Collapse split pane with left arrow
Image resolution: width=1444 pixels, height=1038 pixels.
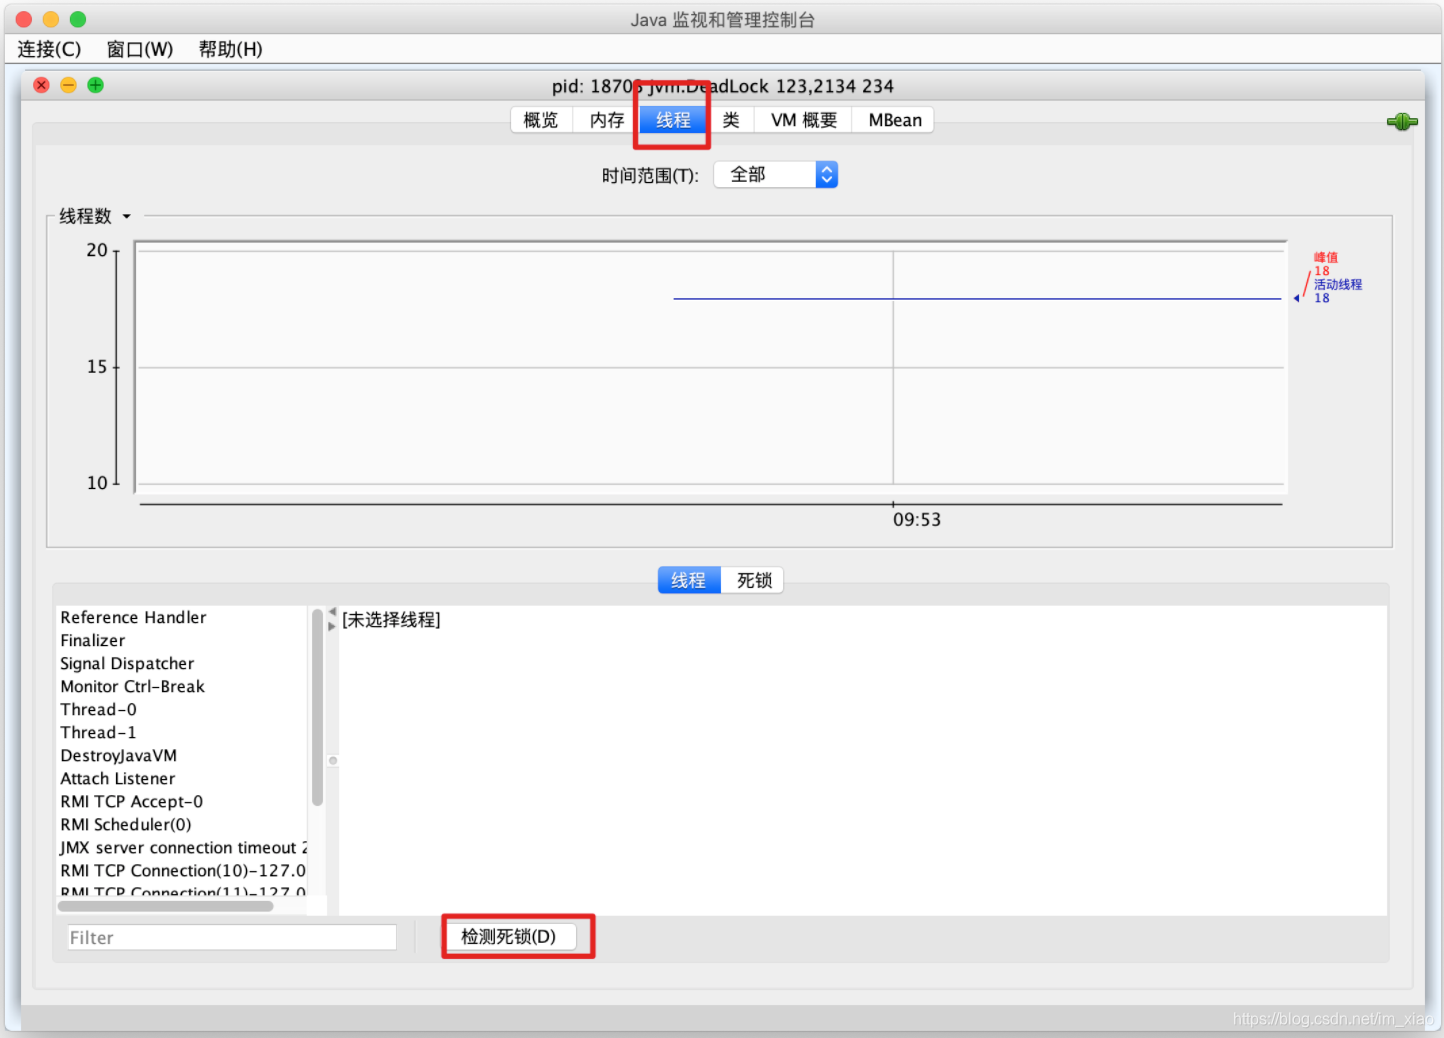click(x=333, y=611)
